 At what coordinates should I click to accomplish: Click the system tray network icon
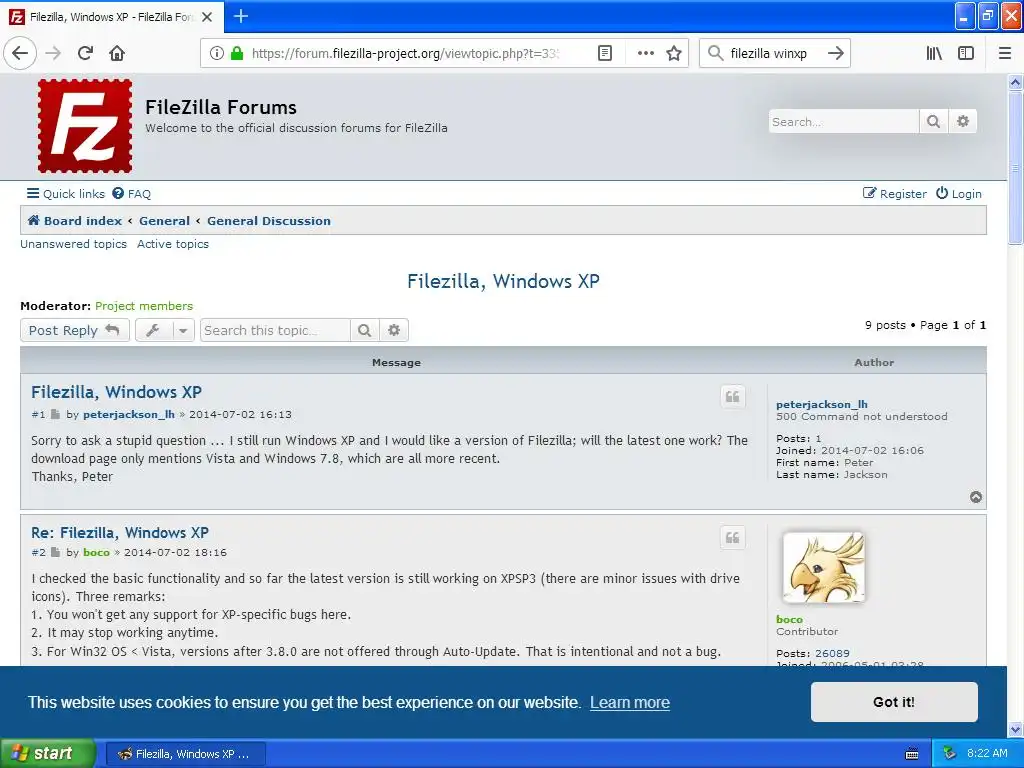pyautogui.click(x=949, y=753)
